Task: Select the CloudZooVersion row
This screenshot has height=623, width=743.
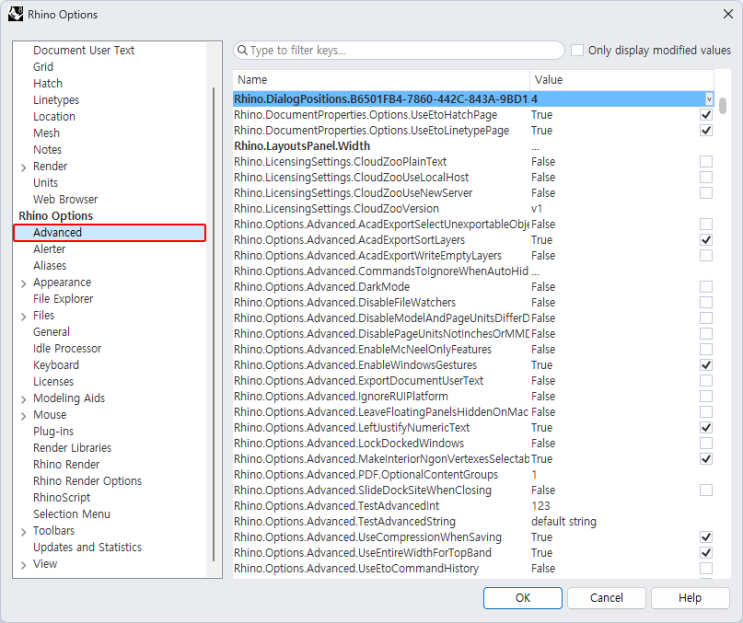Action: pos(473,208)
